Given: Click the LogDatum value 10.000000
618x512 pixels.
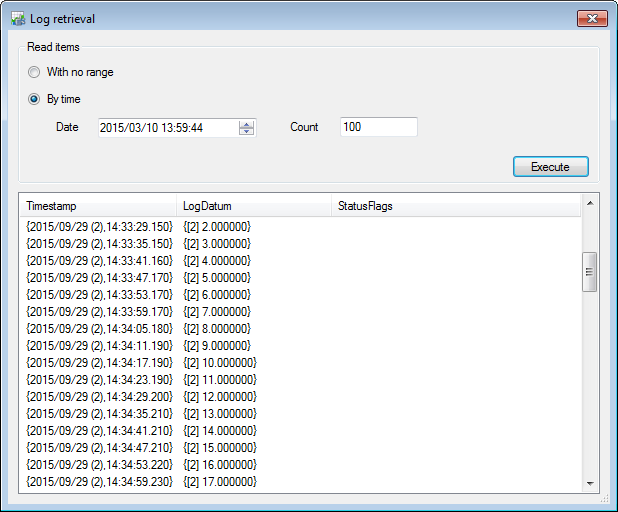Looking at the screenshot, I should point(220,362).
